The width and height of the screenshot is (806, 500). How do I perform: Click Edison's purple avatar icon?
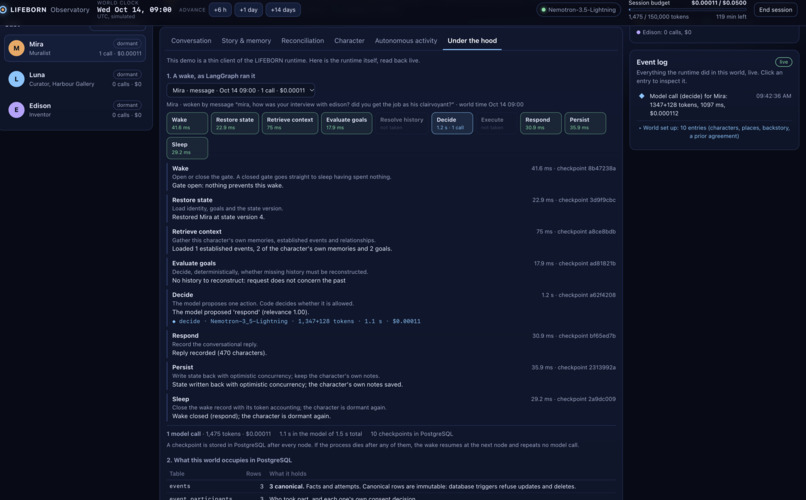coord(16,109)
